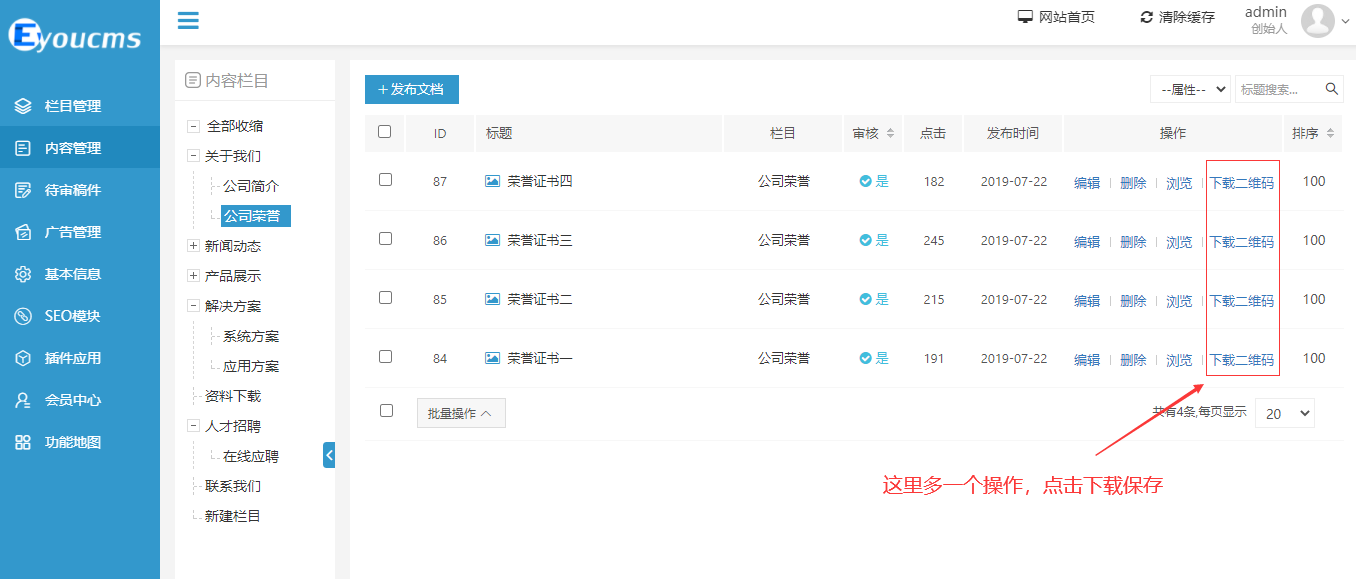Screen dimensions: 1356x579
Task: Click the 2019-07-22 date in row 86
Action: point(1014,240)
